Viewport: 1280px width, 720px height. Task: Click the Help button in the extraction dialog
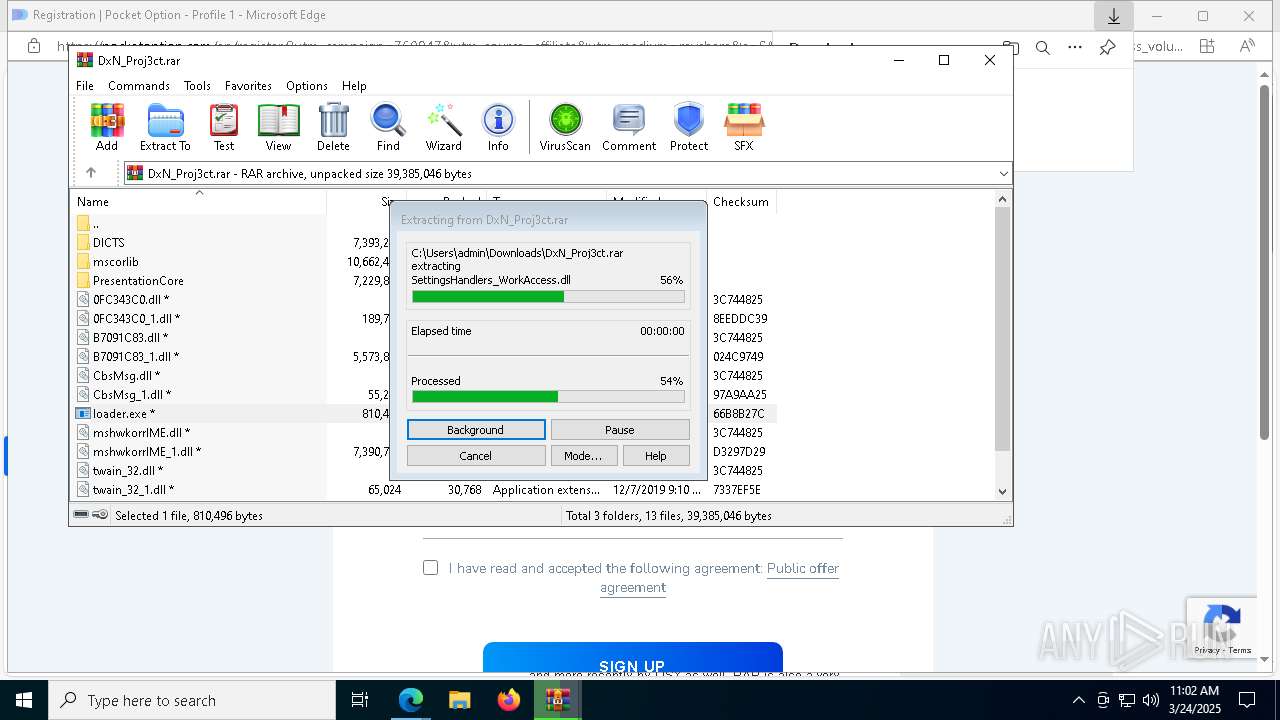[656, 456]
